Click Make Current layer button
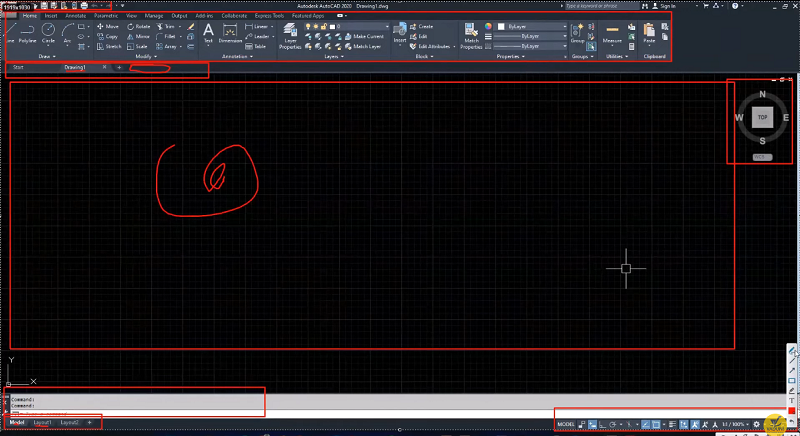The height and width of the screenshot is (436, 800). 364,36
